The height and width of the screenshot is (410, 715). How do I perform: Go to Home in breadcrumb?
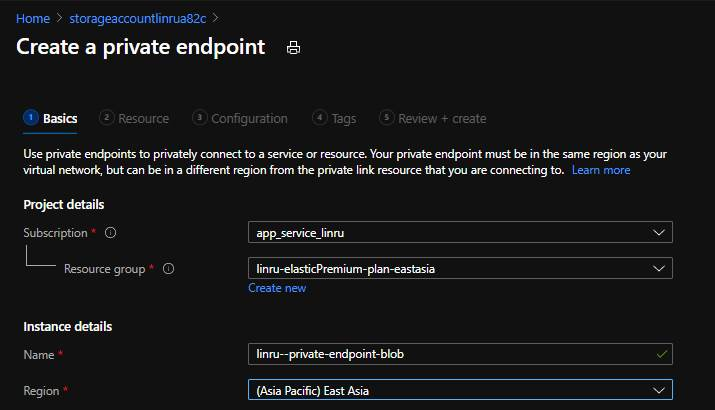33,18
